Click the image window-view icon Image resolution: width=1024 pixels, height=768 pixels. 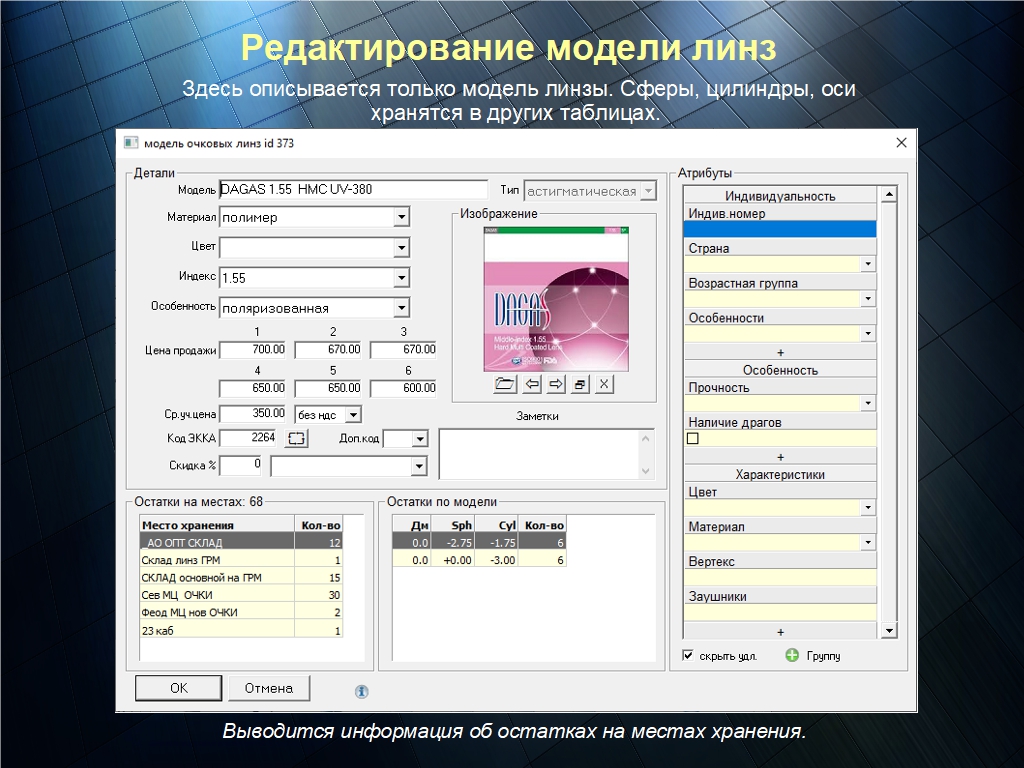point(580,384)
